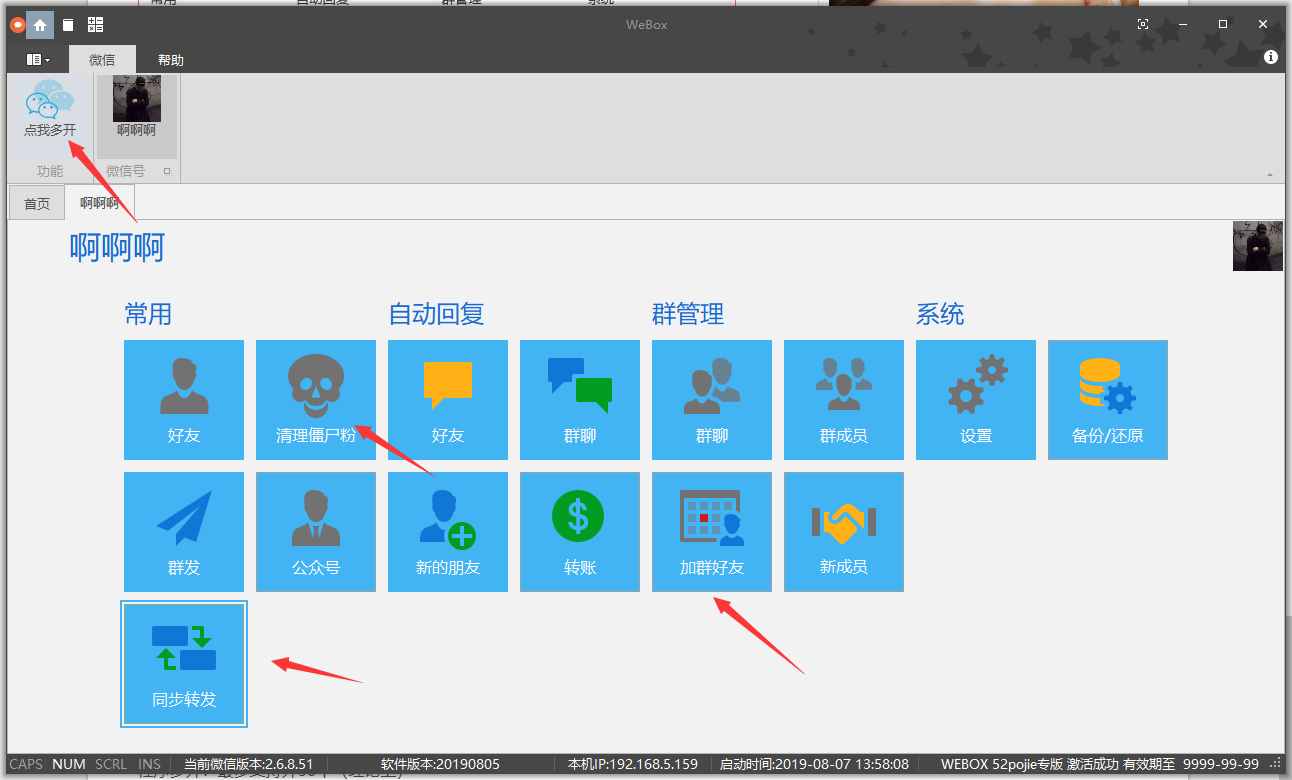Click the window icon next to the home icon

point(67,25)
